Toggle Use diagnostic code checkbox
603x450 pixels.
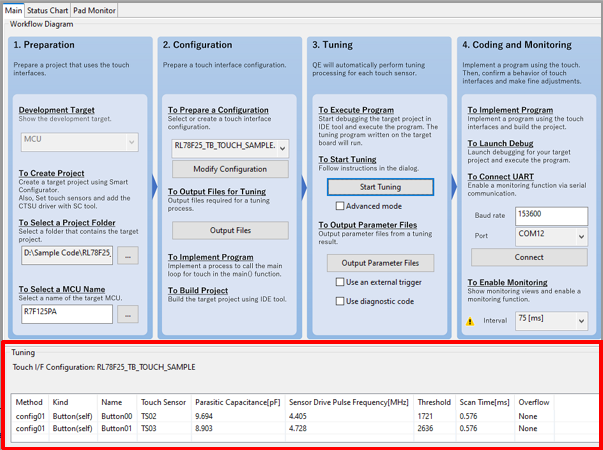click(340, 301)
